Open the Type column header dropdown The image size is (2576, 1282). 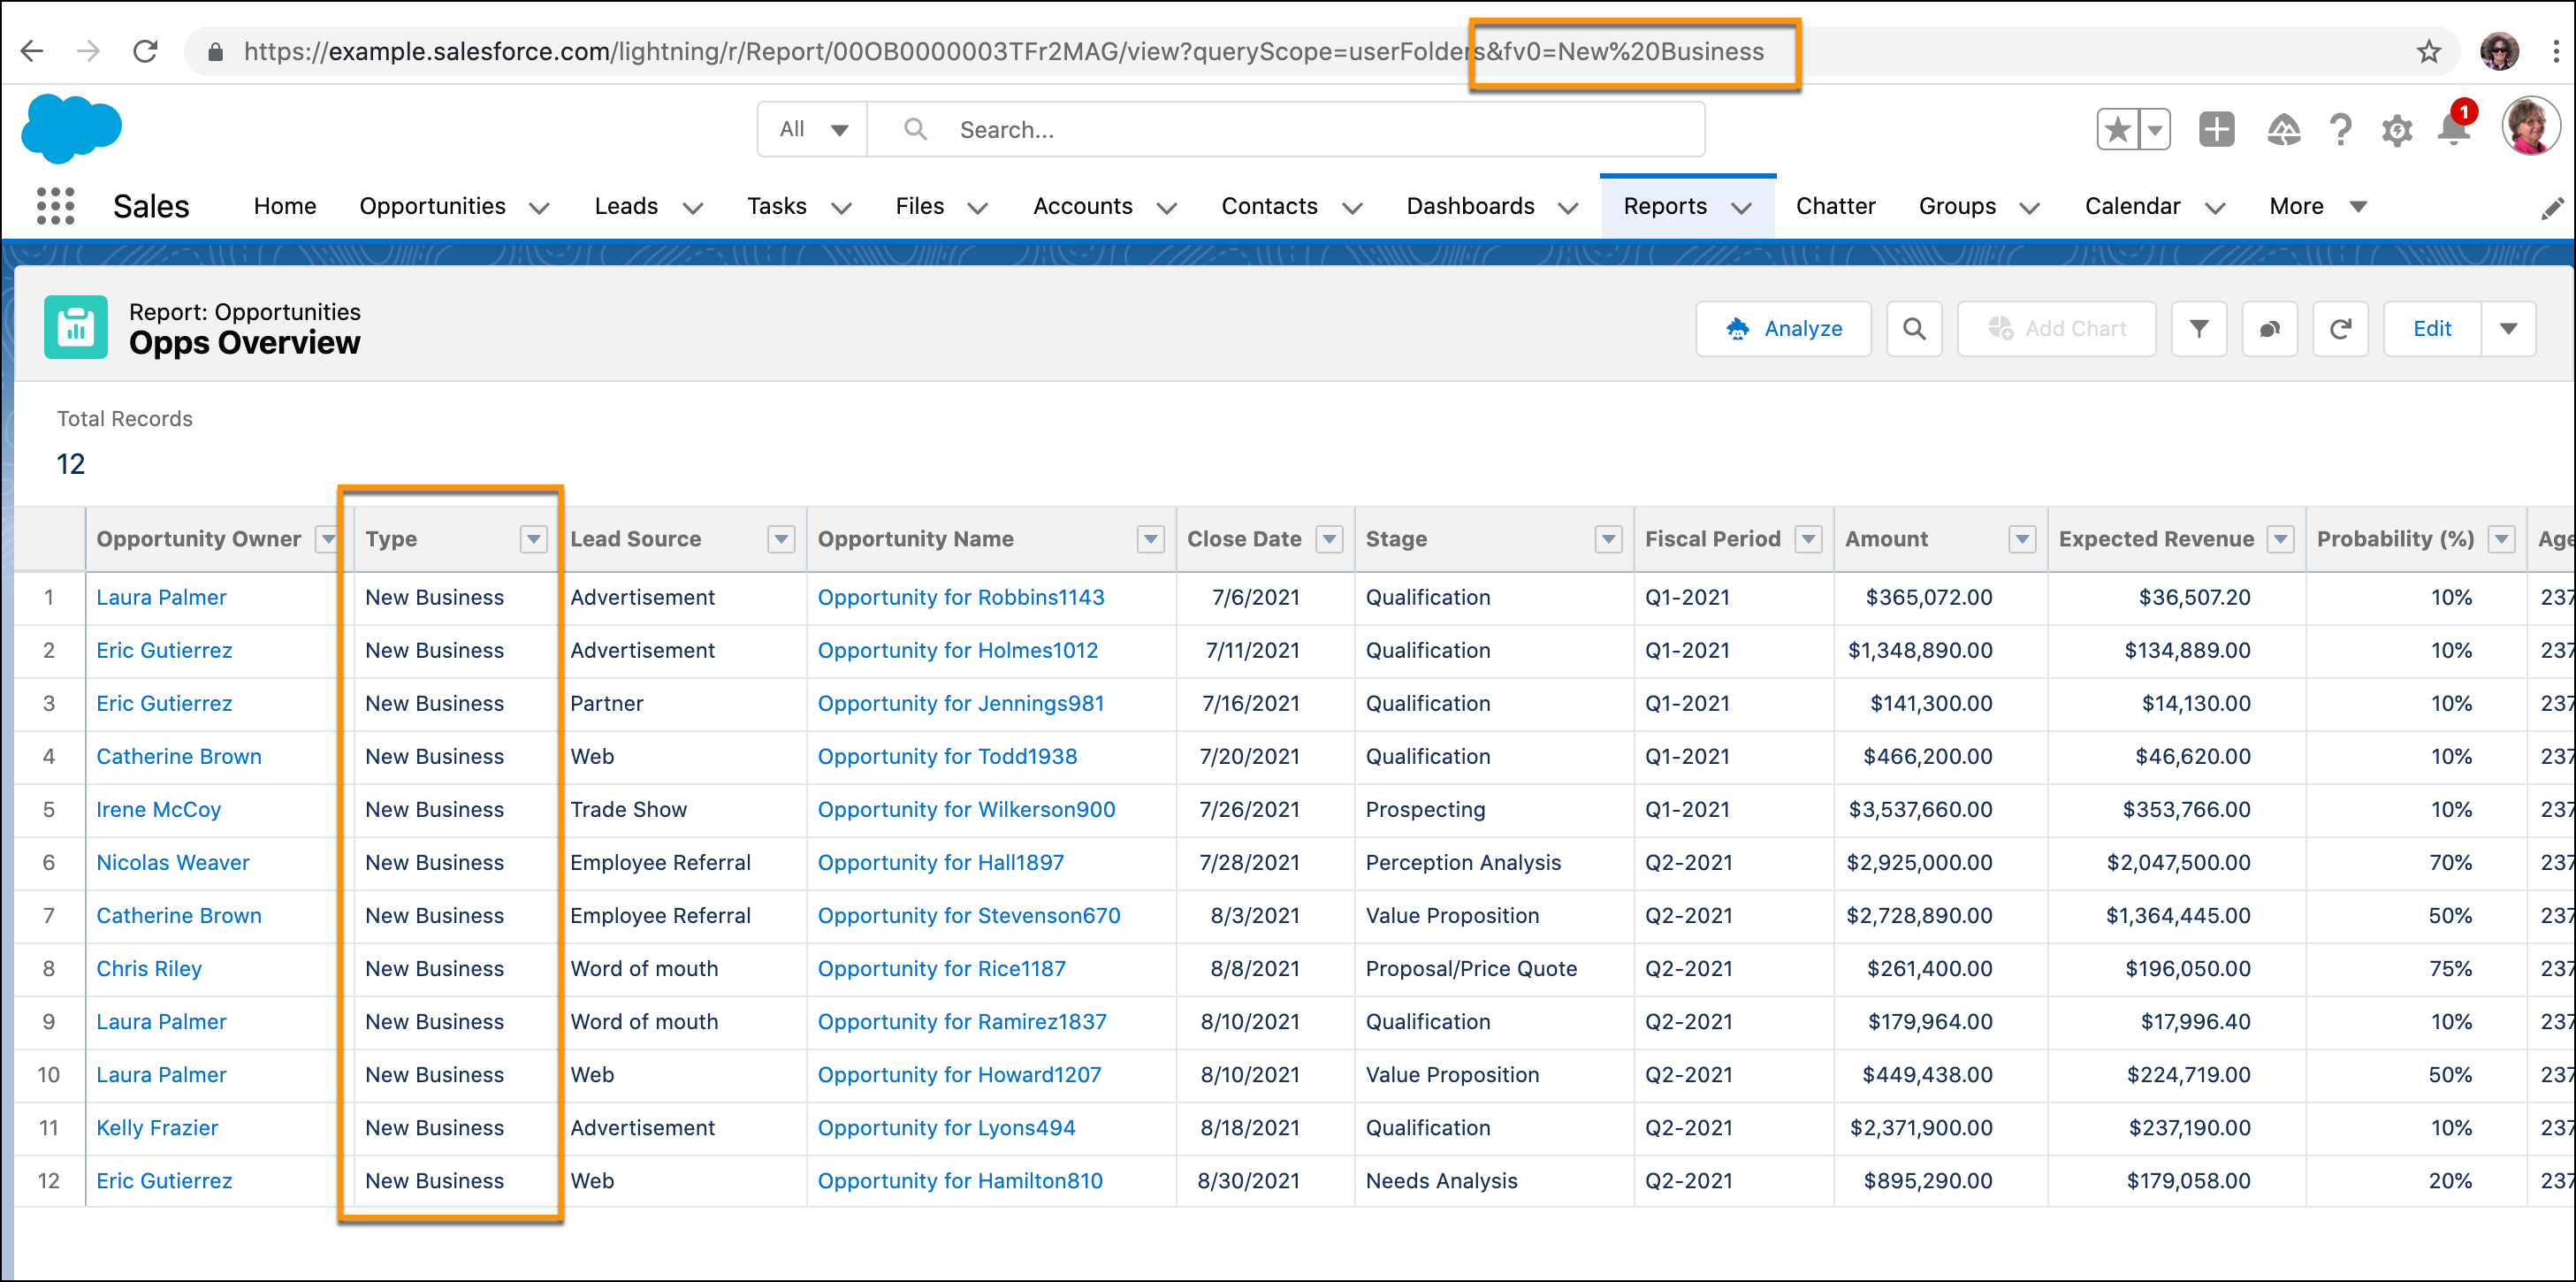pos(533,539)
